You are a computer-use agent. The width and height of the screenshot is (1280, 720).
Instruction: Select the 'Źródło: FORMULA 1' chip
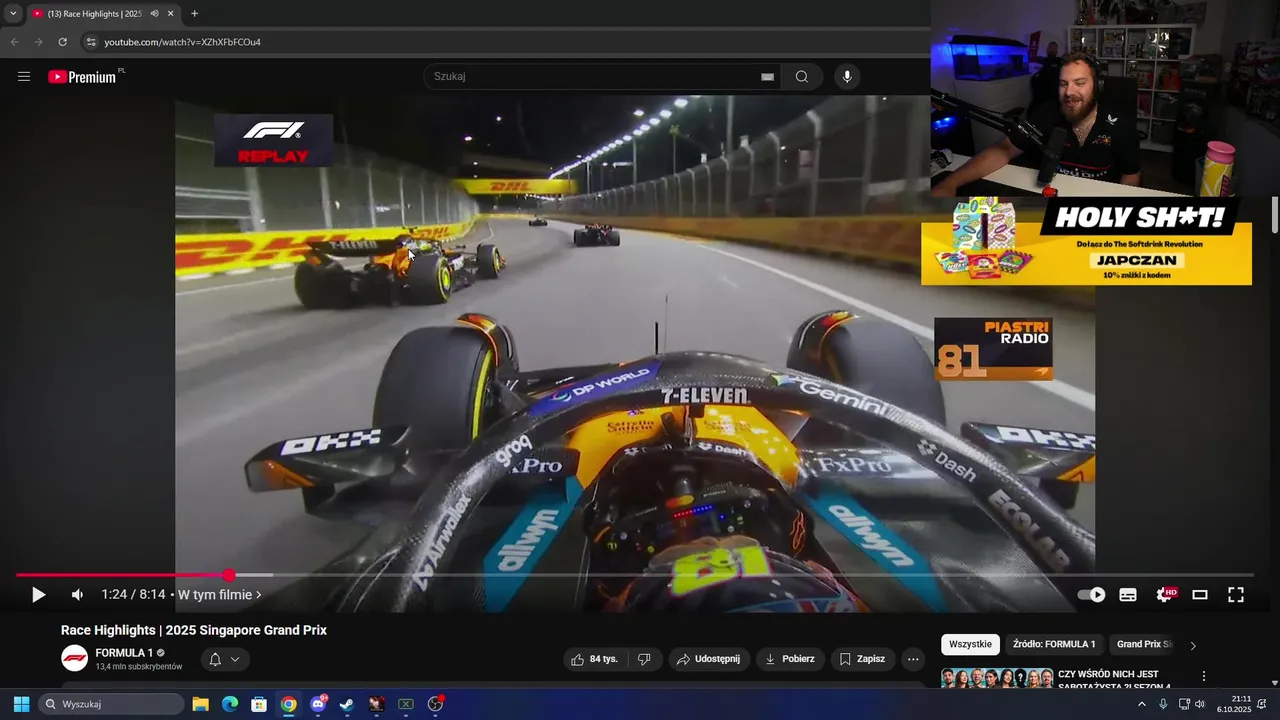point(1054,645)
